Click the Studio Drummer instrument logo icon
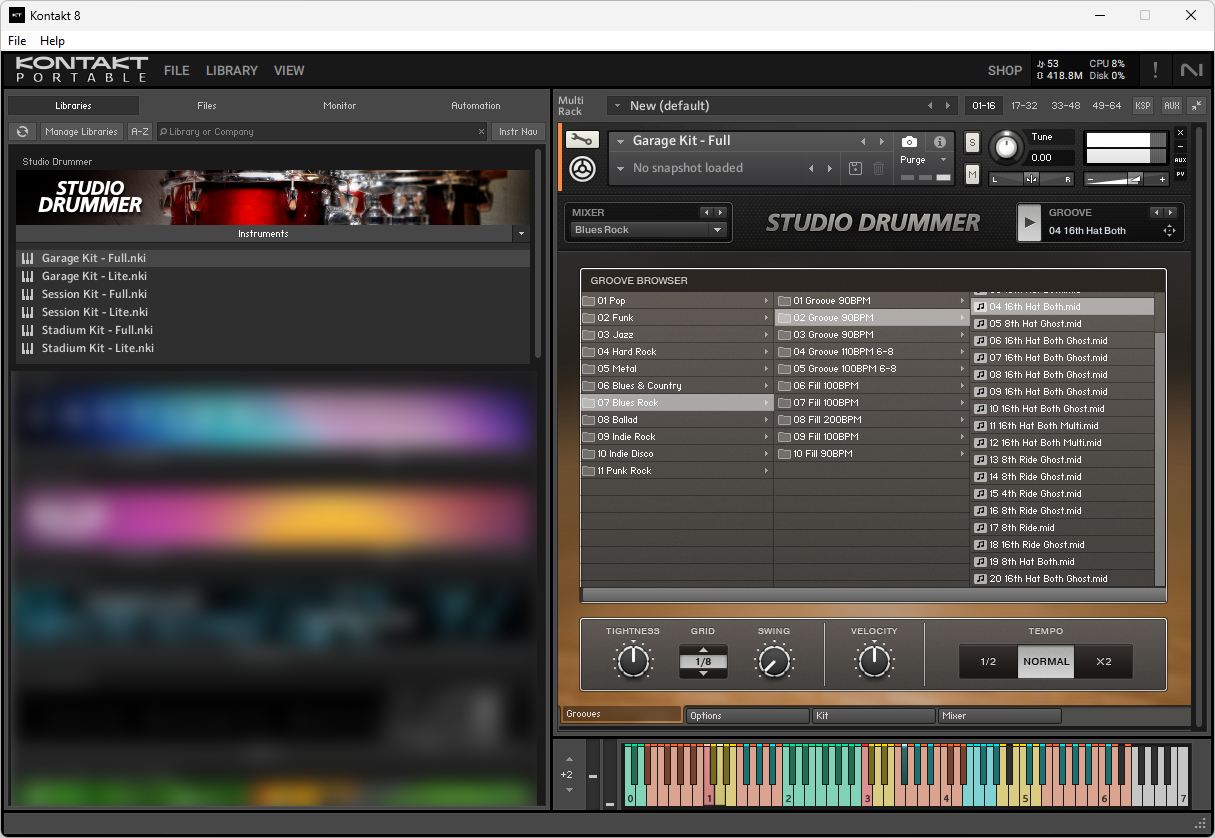1215x838 pixels. (582, 169)
